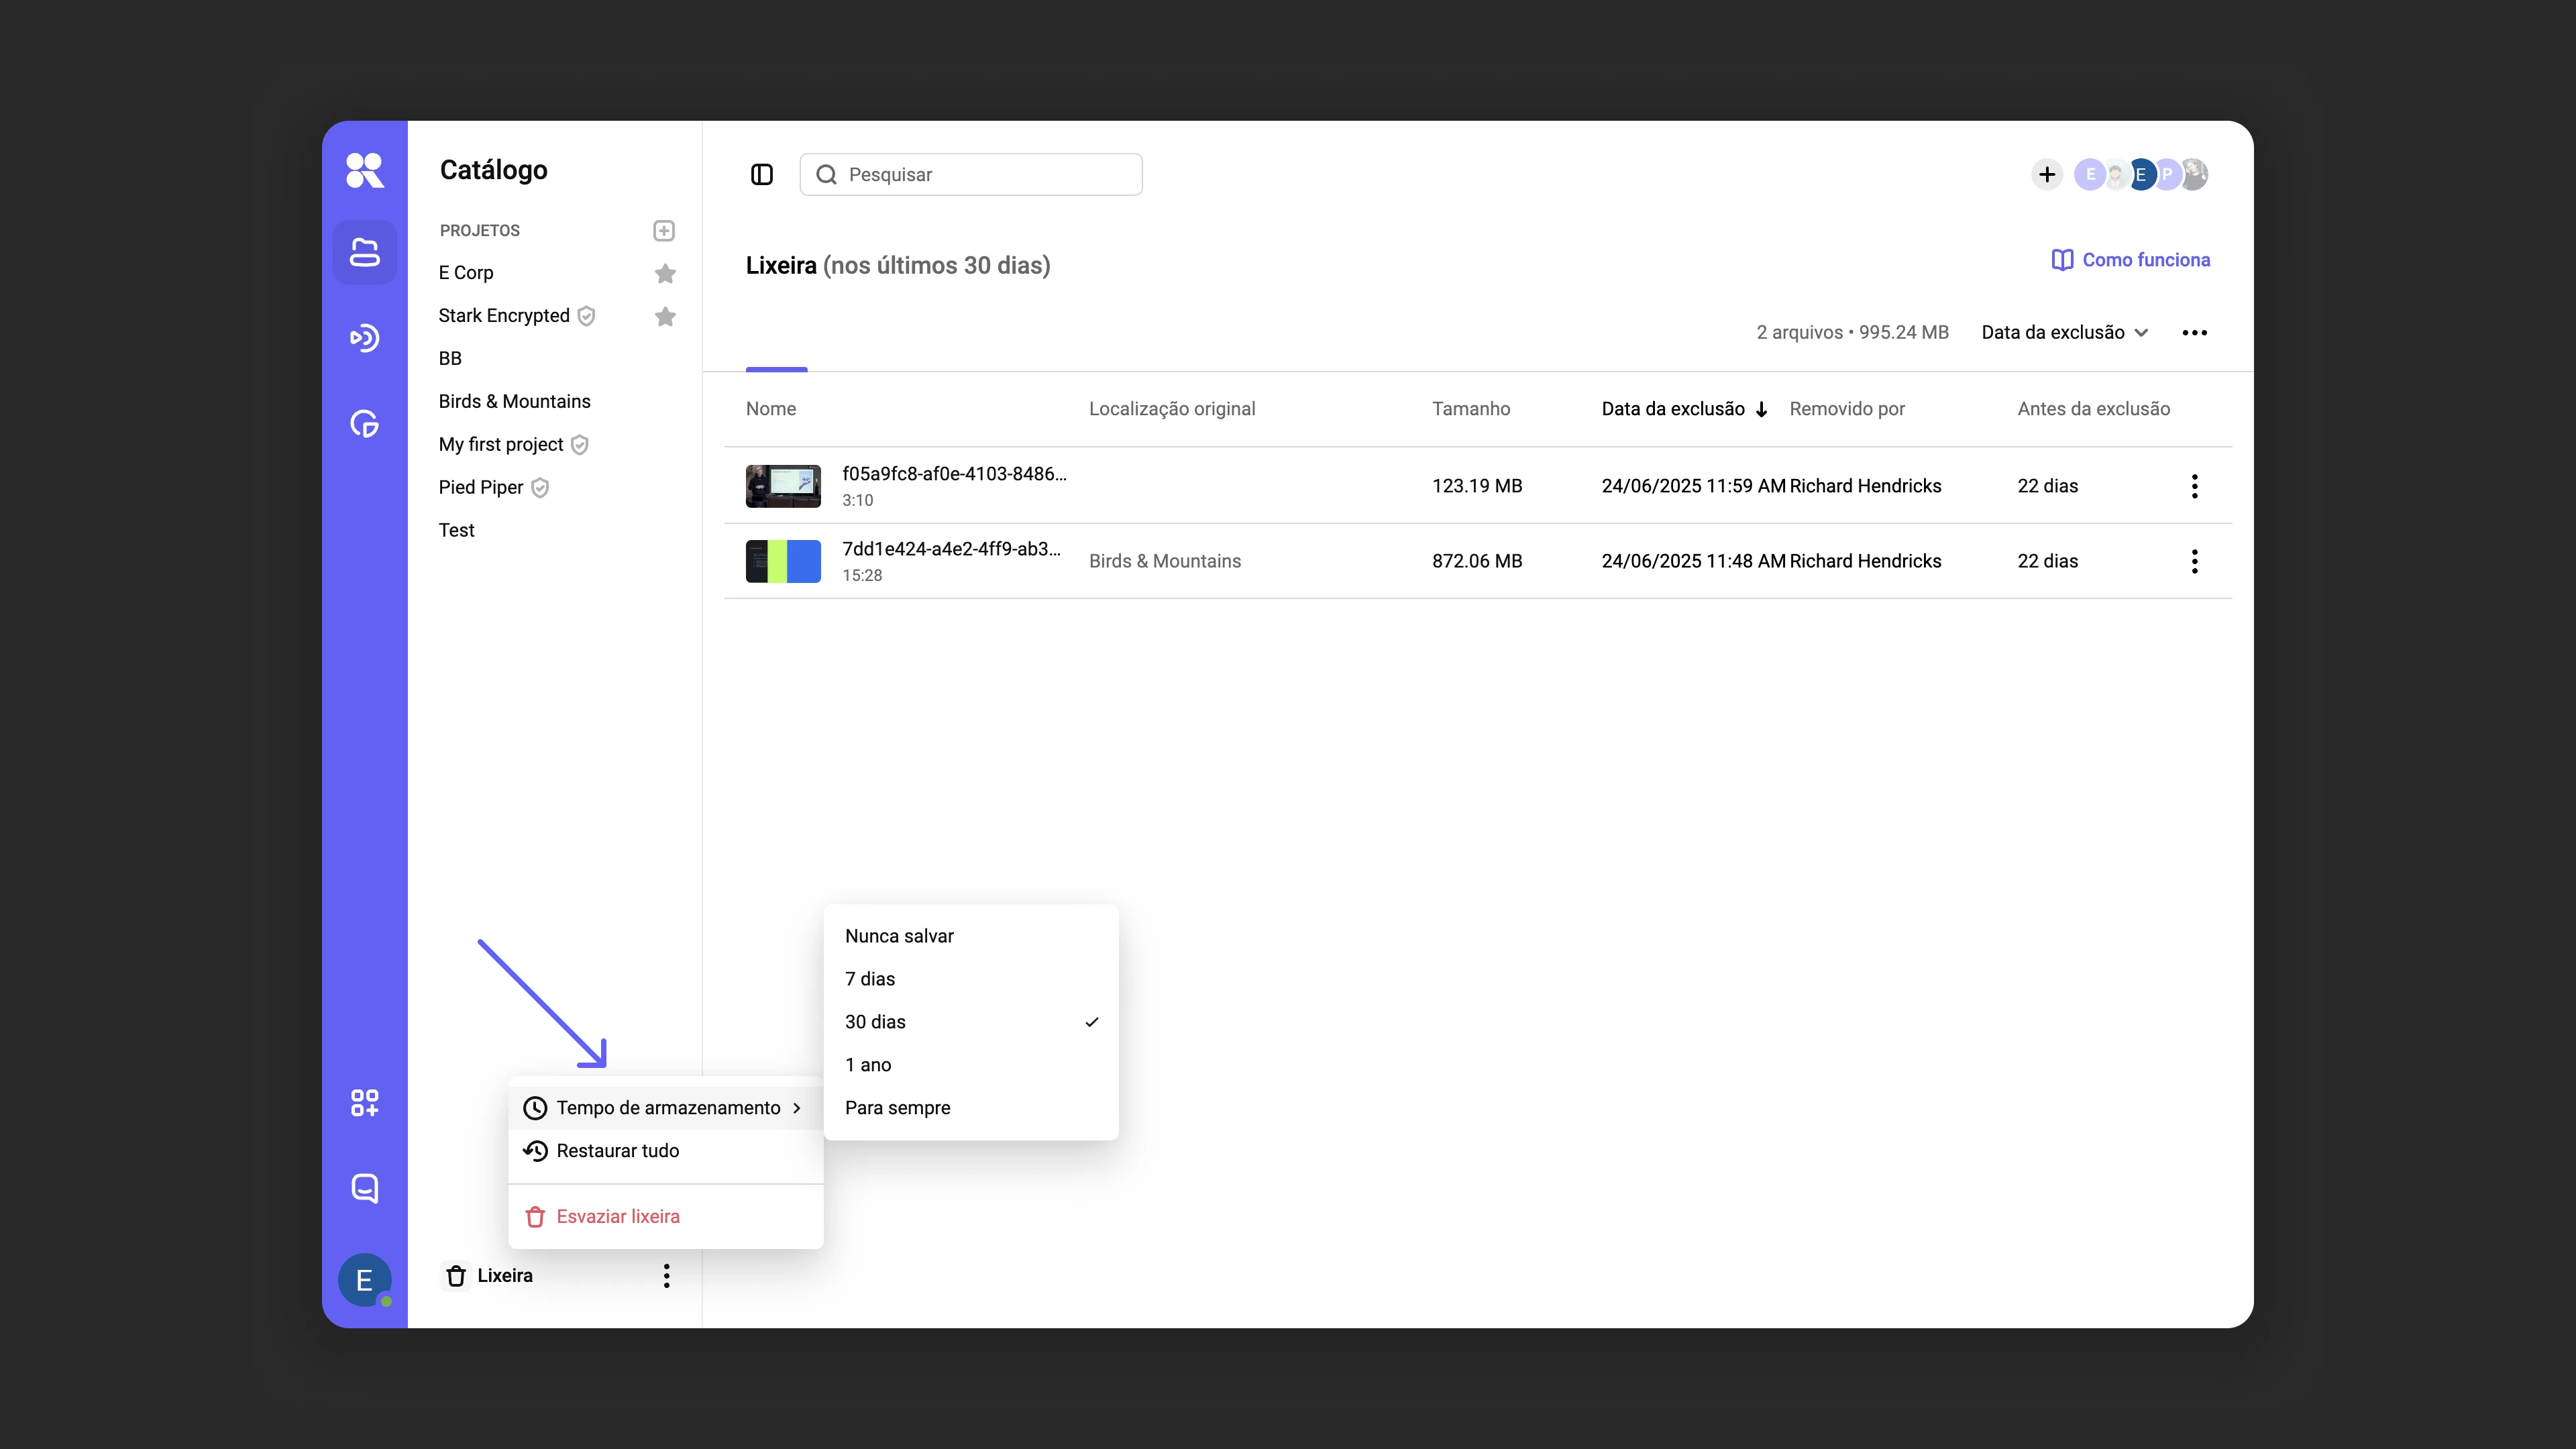The image size is (2576, 1449).
Task: Open the Birds & Mountains project
Action: (x=514, y=402)
